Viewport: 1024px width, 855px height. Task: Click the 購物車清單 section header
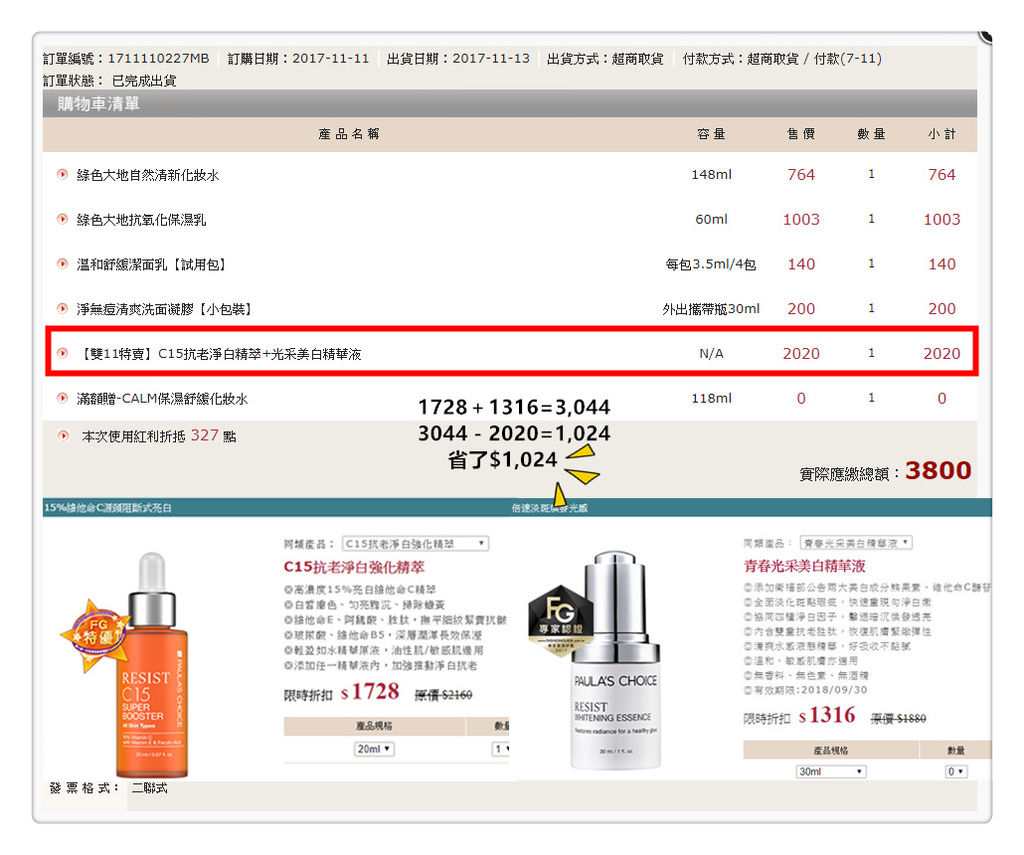coord(99,104)
